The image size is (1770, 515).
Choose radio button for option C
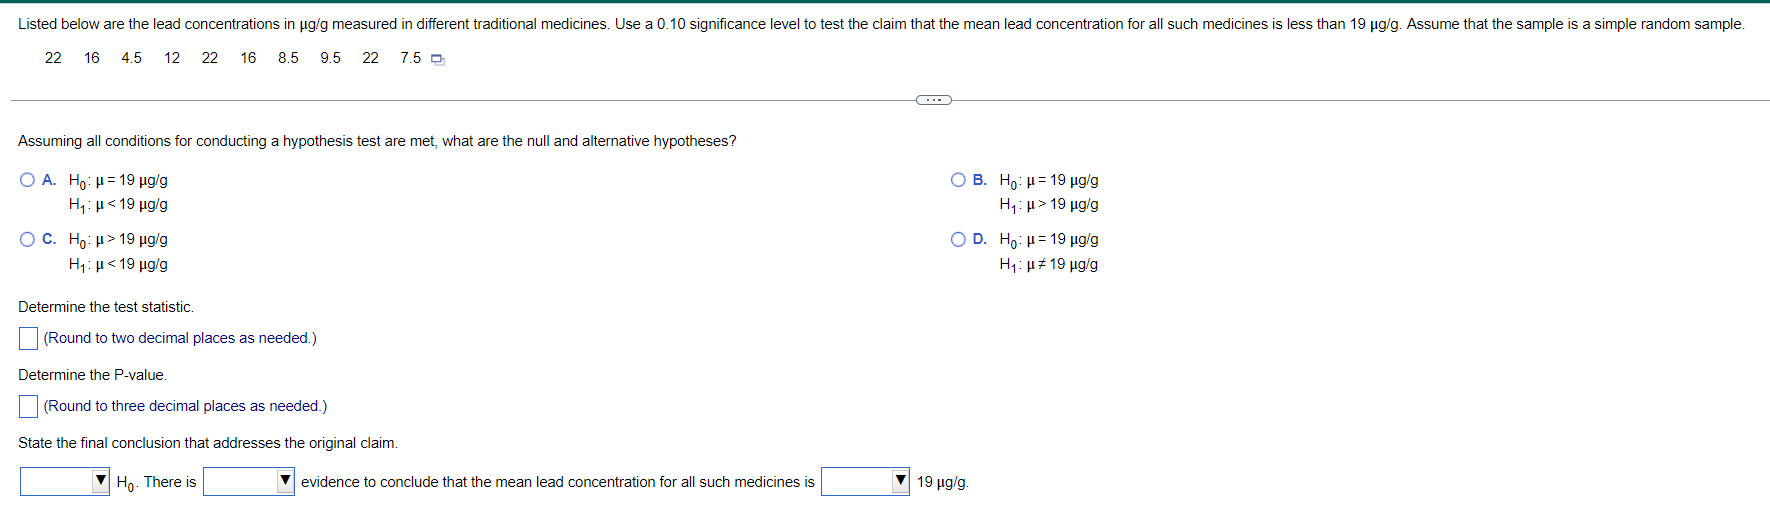(27, 239)
